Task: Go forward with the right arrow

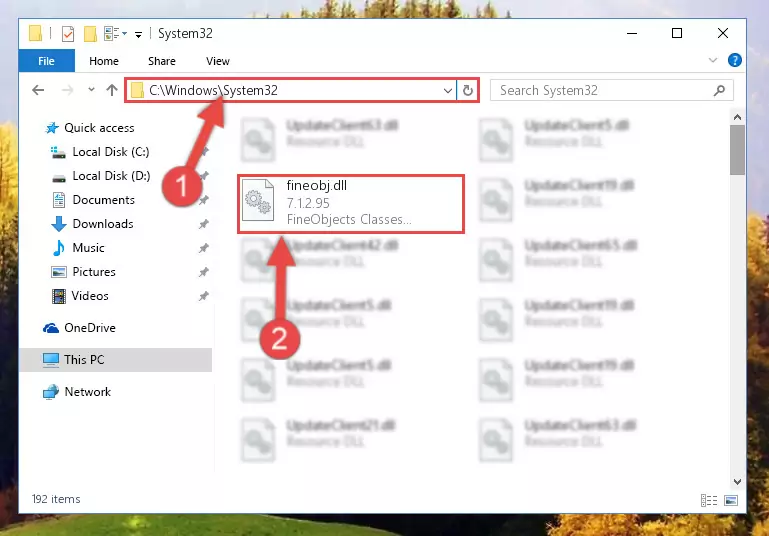Action: point(67,90)
